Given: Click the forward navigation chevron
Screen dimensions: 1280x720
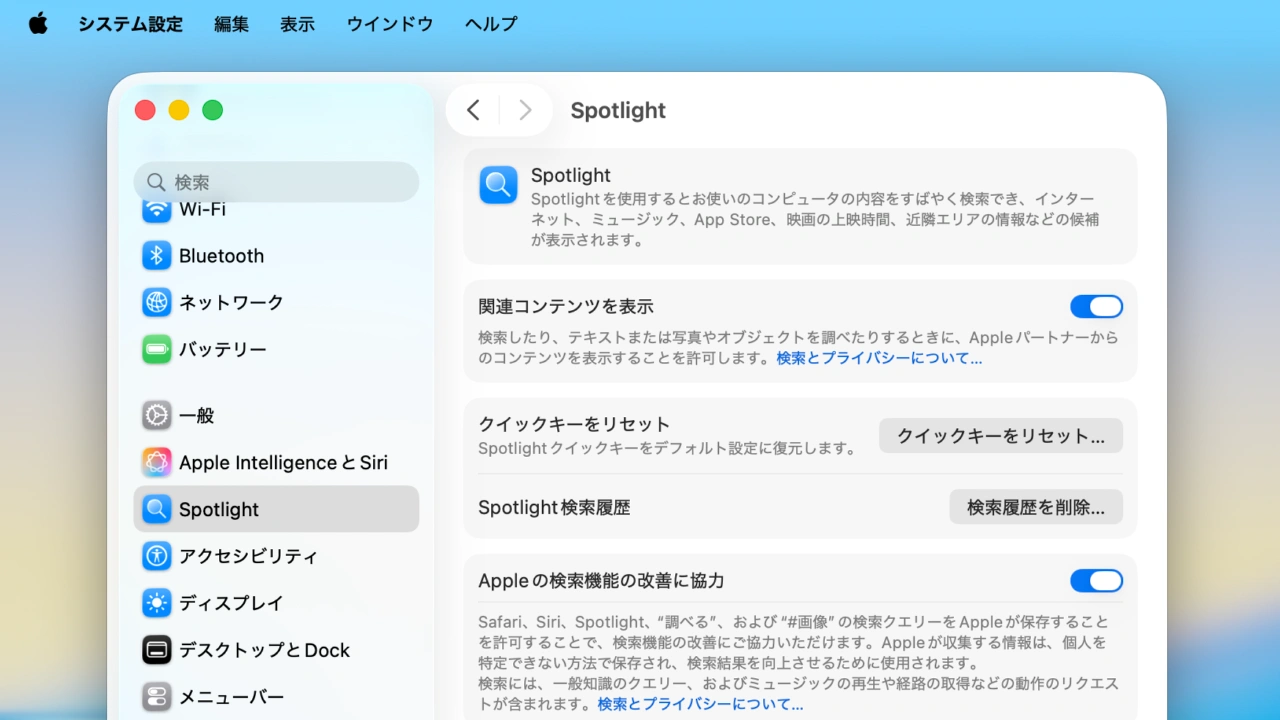Looking at the screenshot, I should pyautogui.click(x=525, y=110).
